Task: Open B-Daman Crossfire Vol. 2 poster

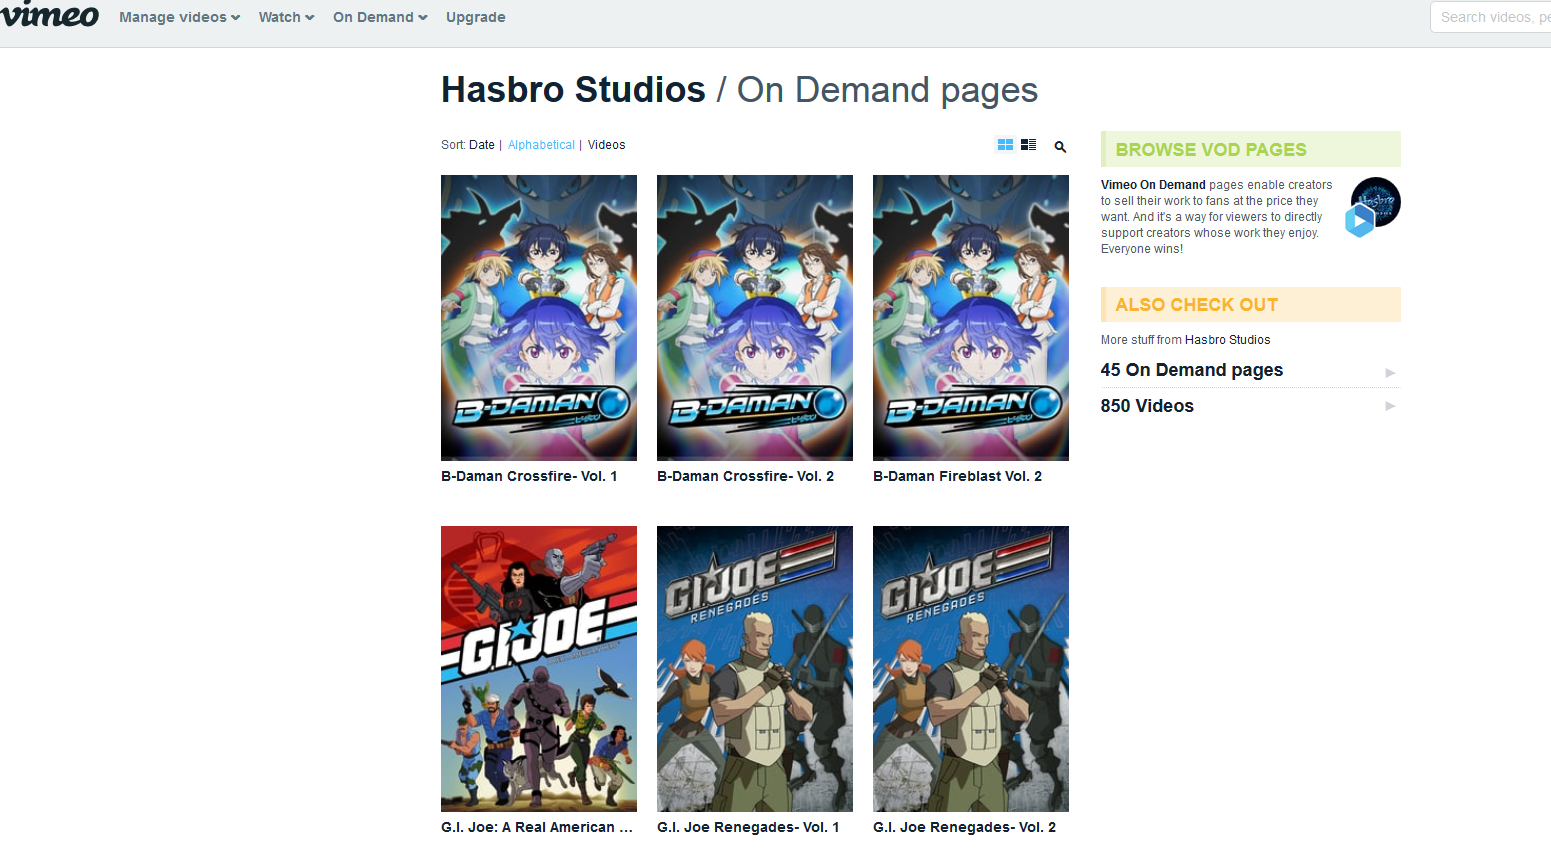Action: click(755, 318)
